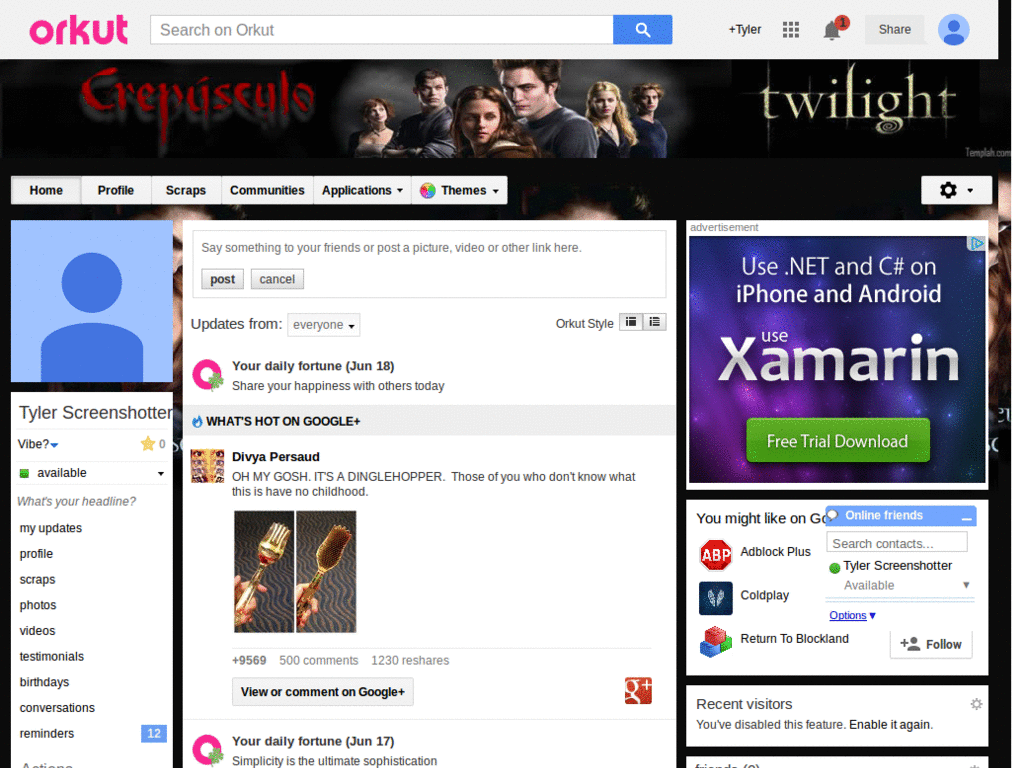Click the fortune icon for Jun 18
Image resolution: width=1024 pixels, height=768 pixels.
[x=208, y=375]
